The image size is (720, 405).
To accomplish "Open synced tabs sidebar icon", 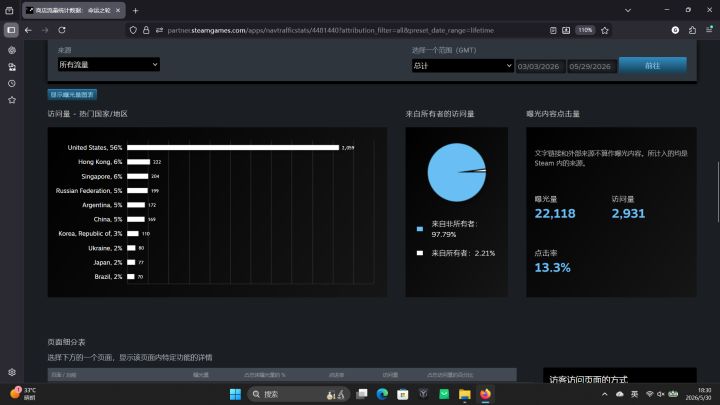I will tap(12, 67).
